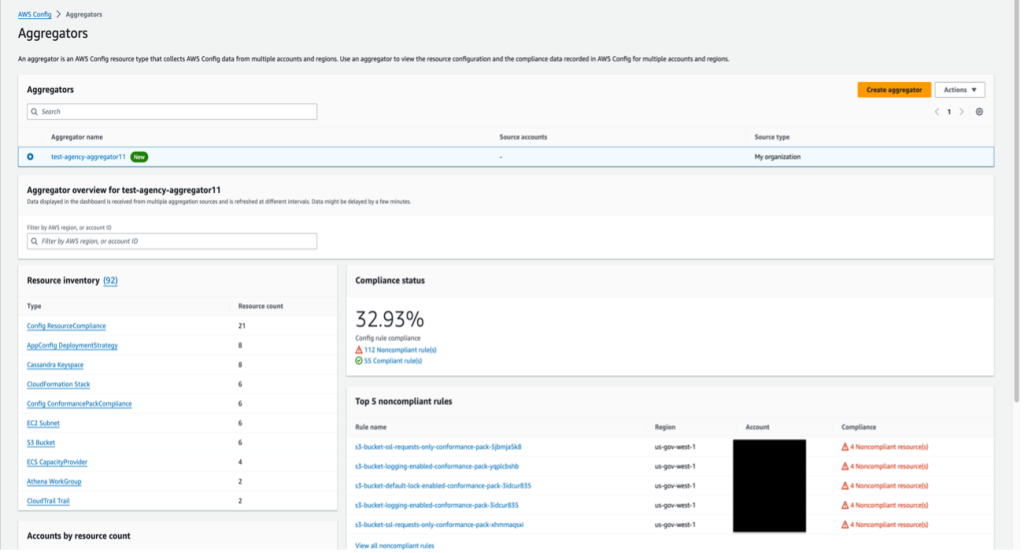Click the green check icon beside 55 Compliant rule(s)
Viewport: 1024px width, 553px height.
359,360
